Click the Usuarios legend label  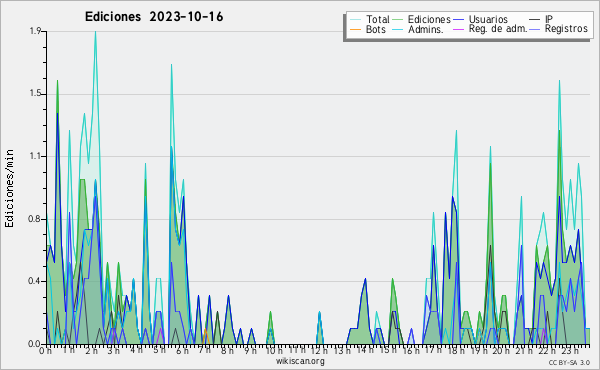488,20
